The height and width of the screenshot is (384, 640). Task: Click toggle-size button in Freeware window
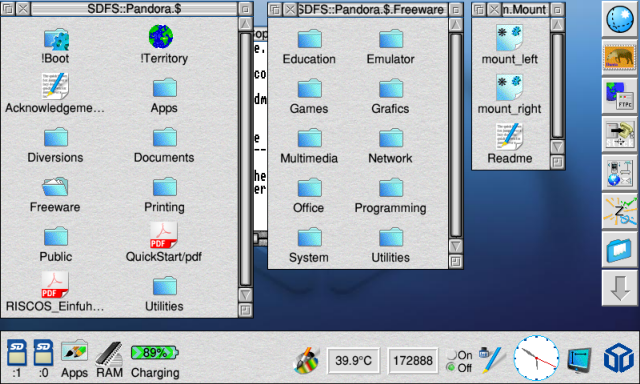pos(456,9)
